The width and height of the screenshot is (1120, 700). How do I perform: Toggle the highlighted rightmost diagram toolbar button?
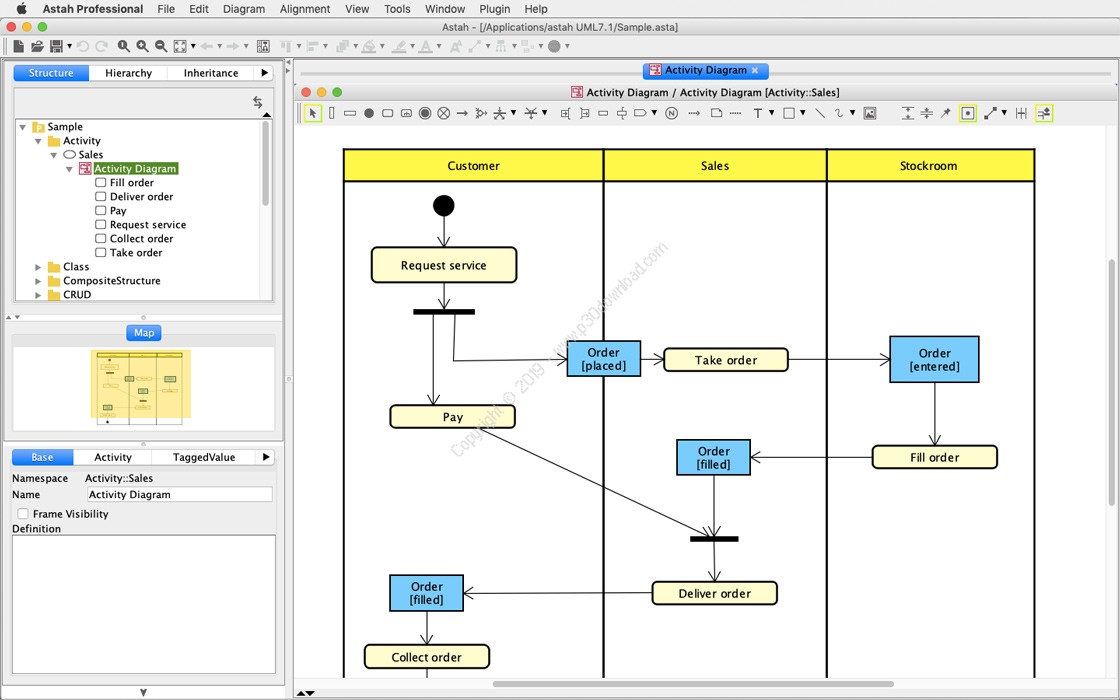1044,113
